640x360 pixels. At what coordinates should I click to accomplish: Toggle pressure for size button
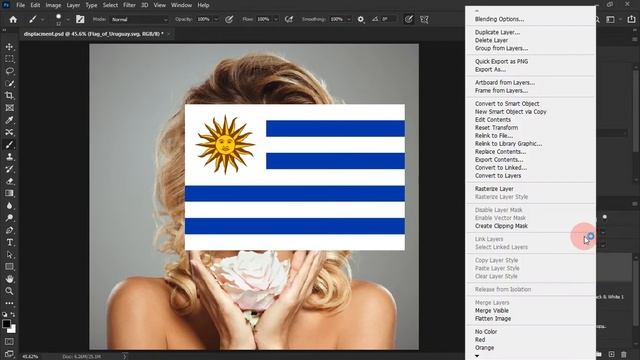point(408,19)
